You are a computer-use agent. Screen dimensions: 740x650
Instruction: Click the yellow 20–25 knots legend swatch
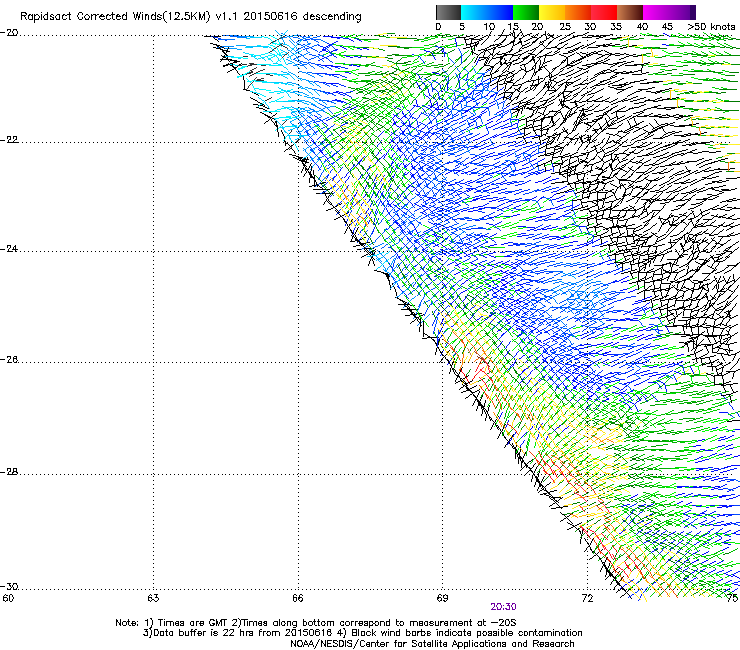tap(552, 12)
